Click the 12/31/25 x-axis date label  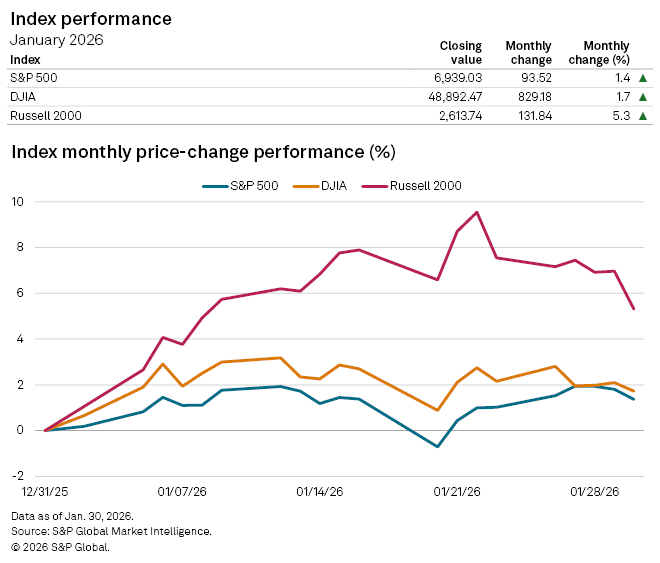(46, 492)
